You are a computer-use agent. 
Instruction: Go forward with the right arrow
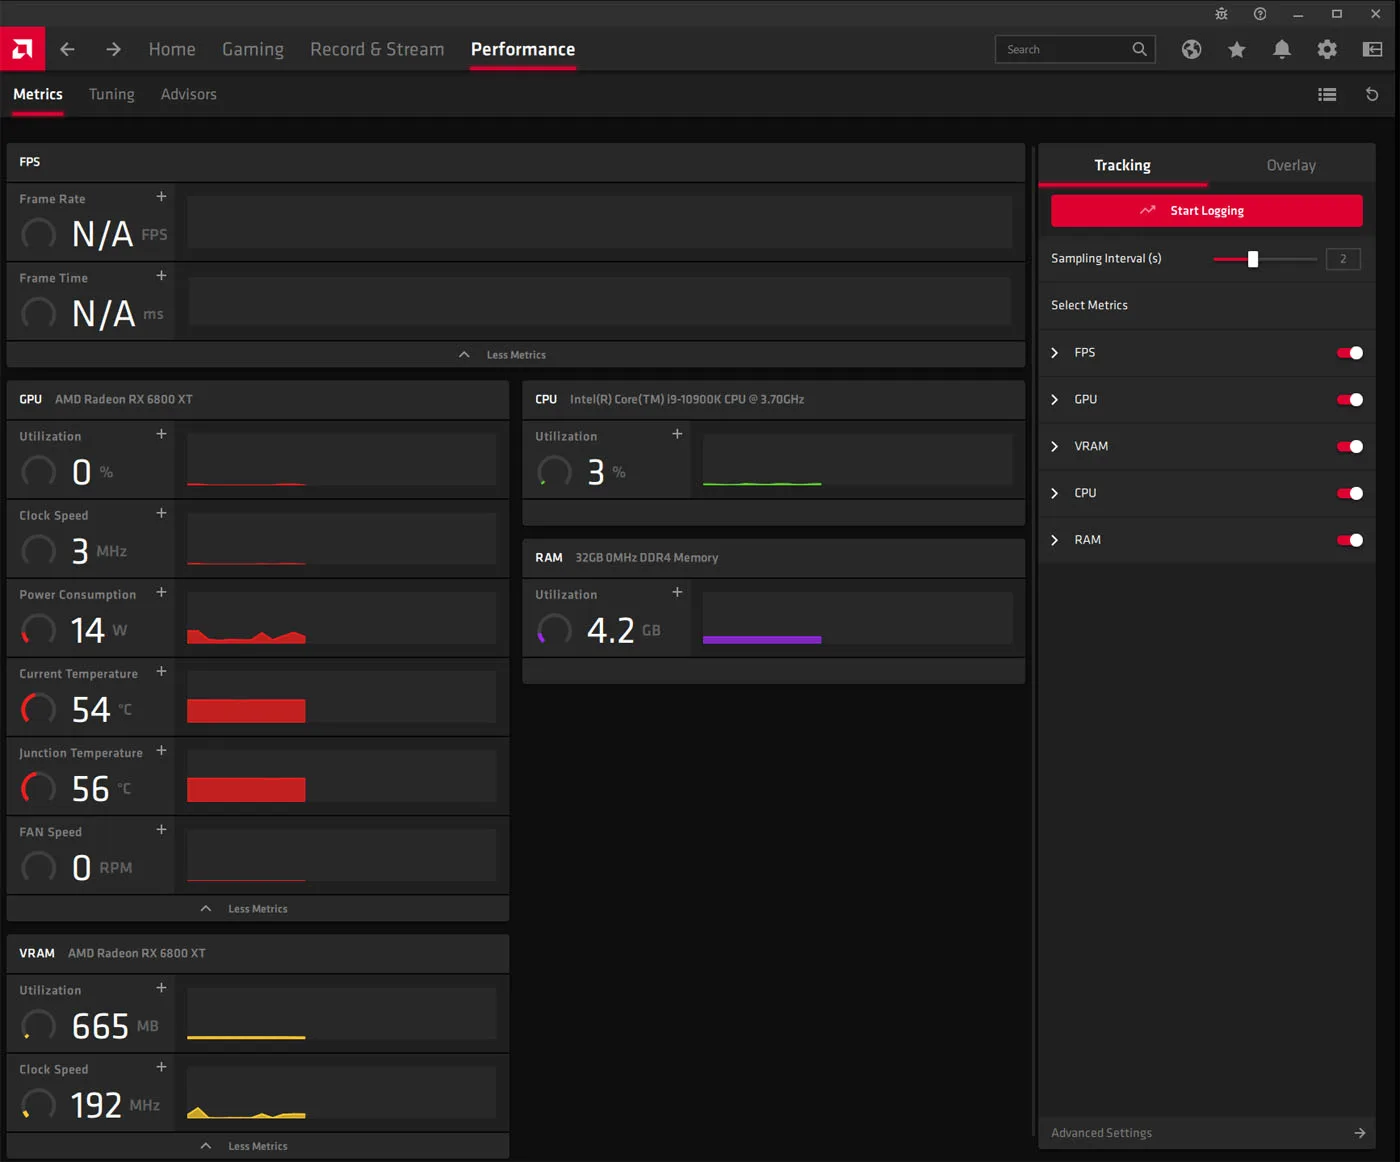[113, 49]
